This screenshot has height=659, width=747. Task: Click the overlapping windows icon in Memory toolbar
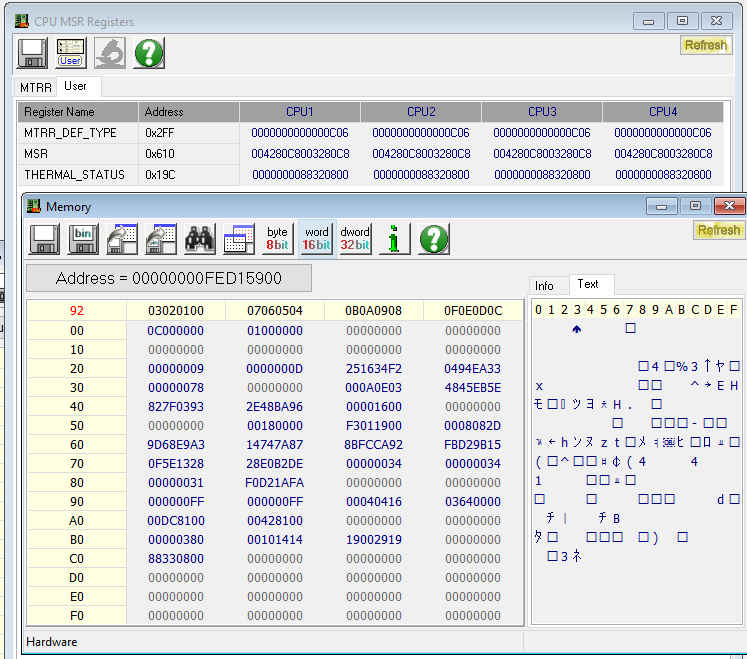tap(240, 238)
